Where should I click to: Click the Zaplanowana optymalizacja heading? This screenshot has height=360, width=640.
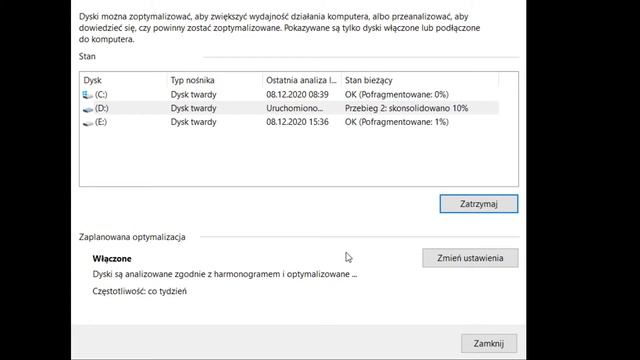132,237
